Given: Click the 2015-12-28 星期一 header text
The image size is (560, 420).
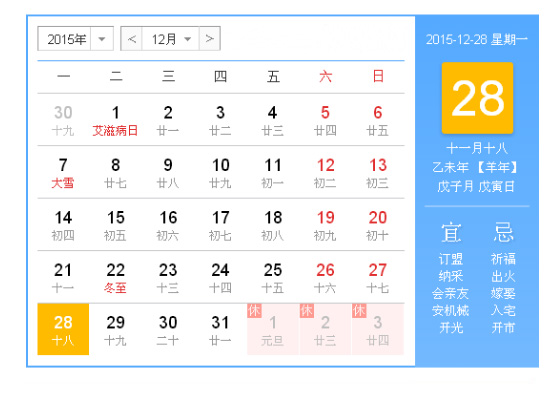Looking at the screenshot, I should pyautogui.click(x=477, y=39).
